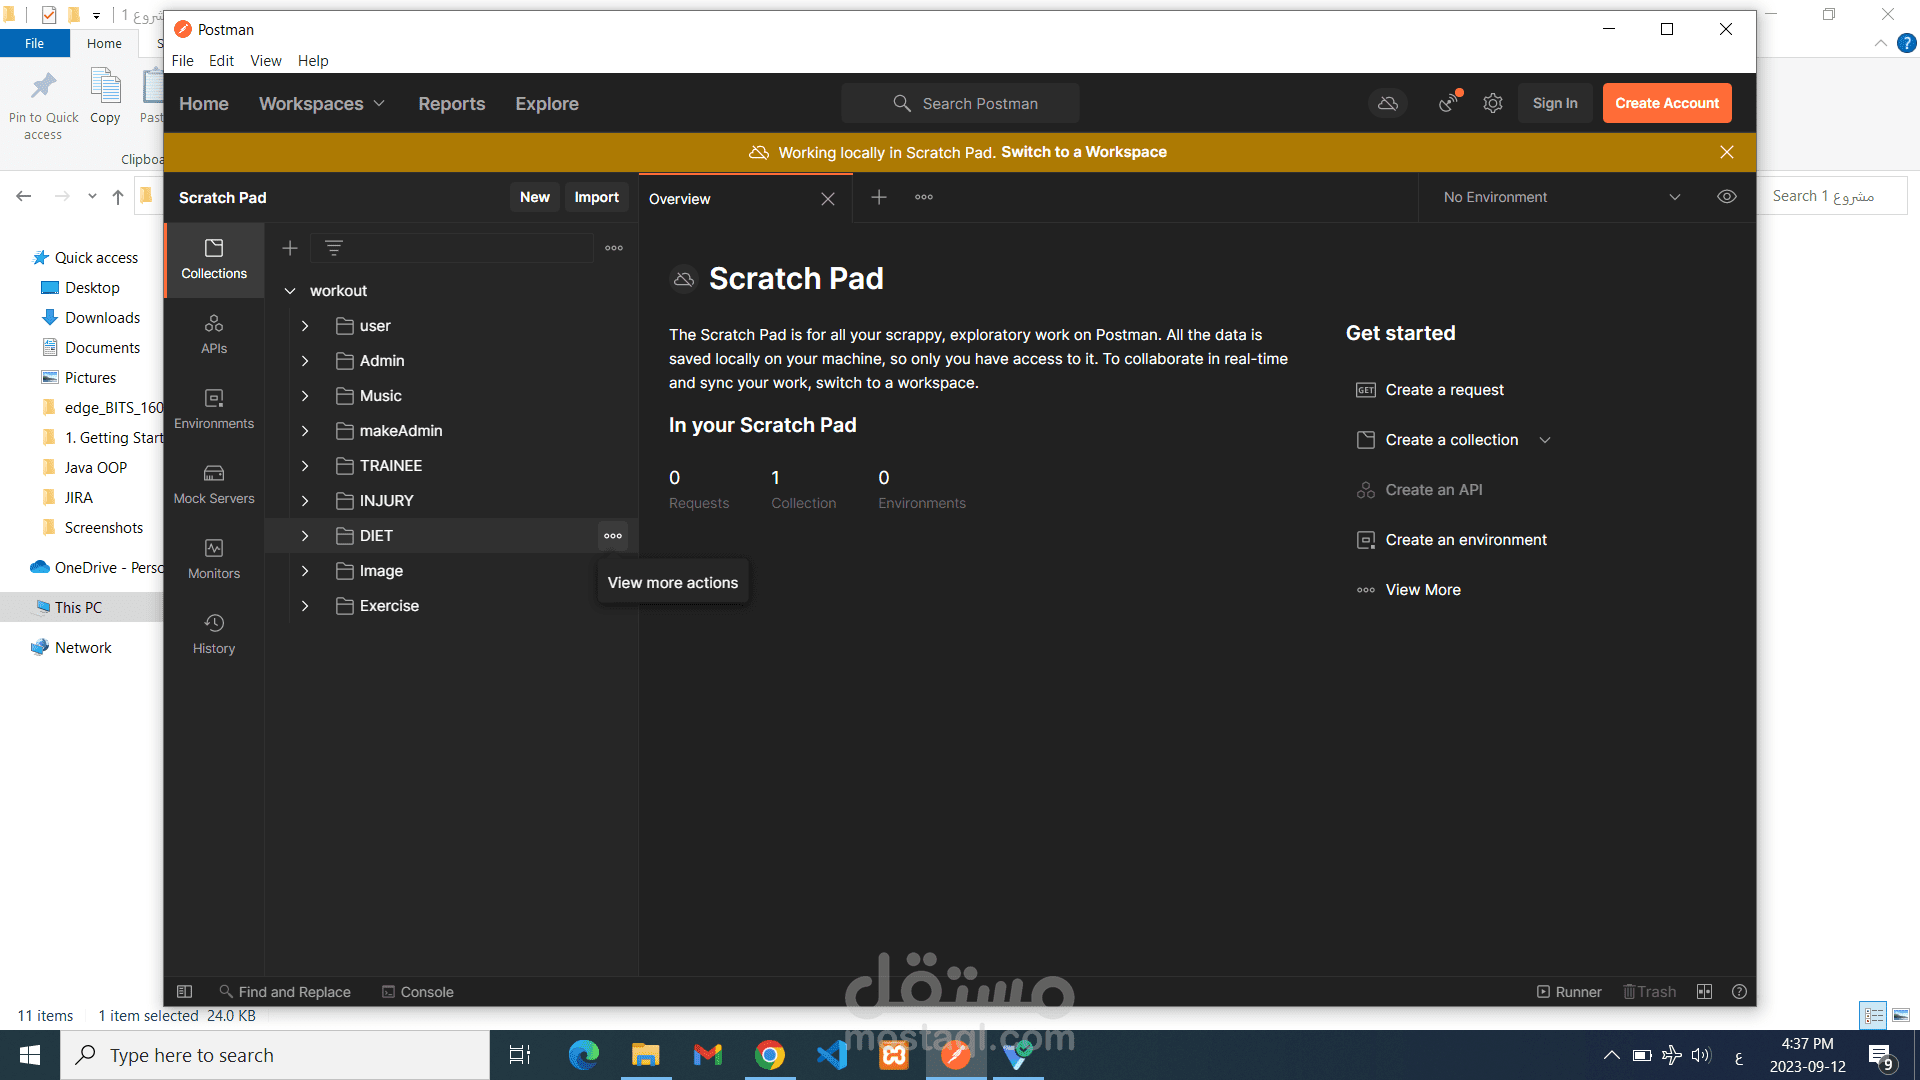Expand the TRAINEE folder

point(305,466)
